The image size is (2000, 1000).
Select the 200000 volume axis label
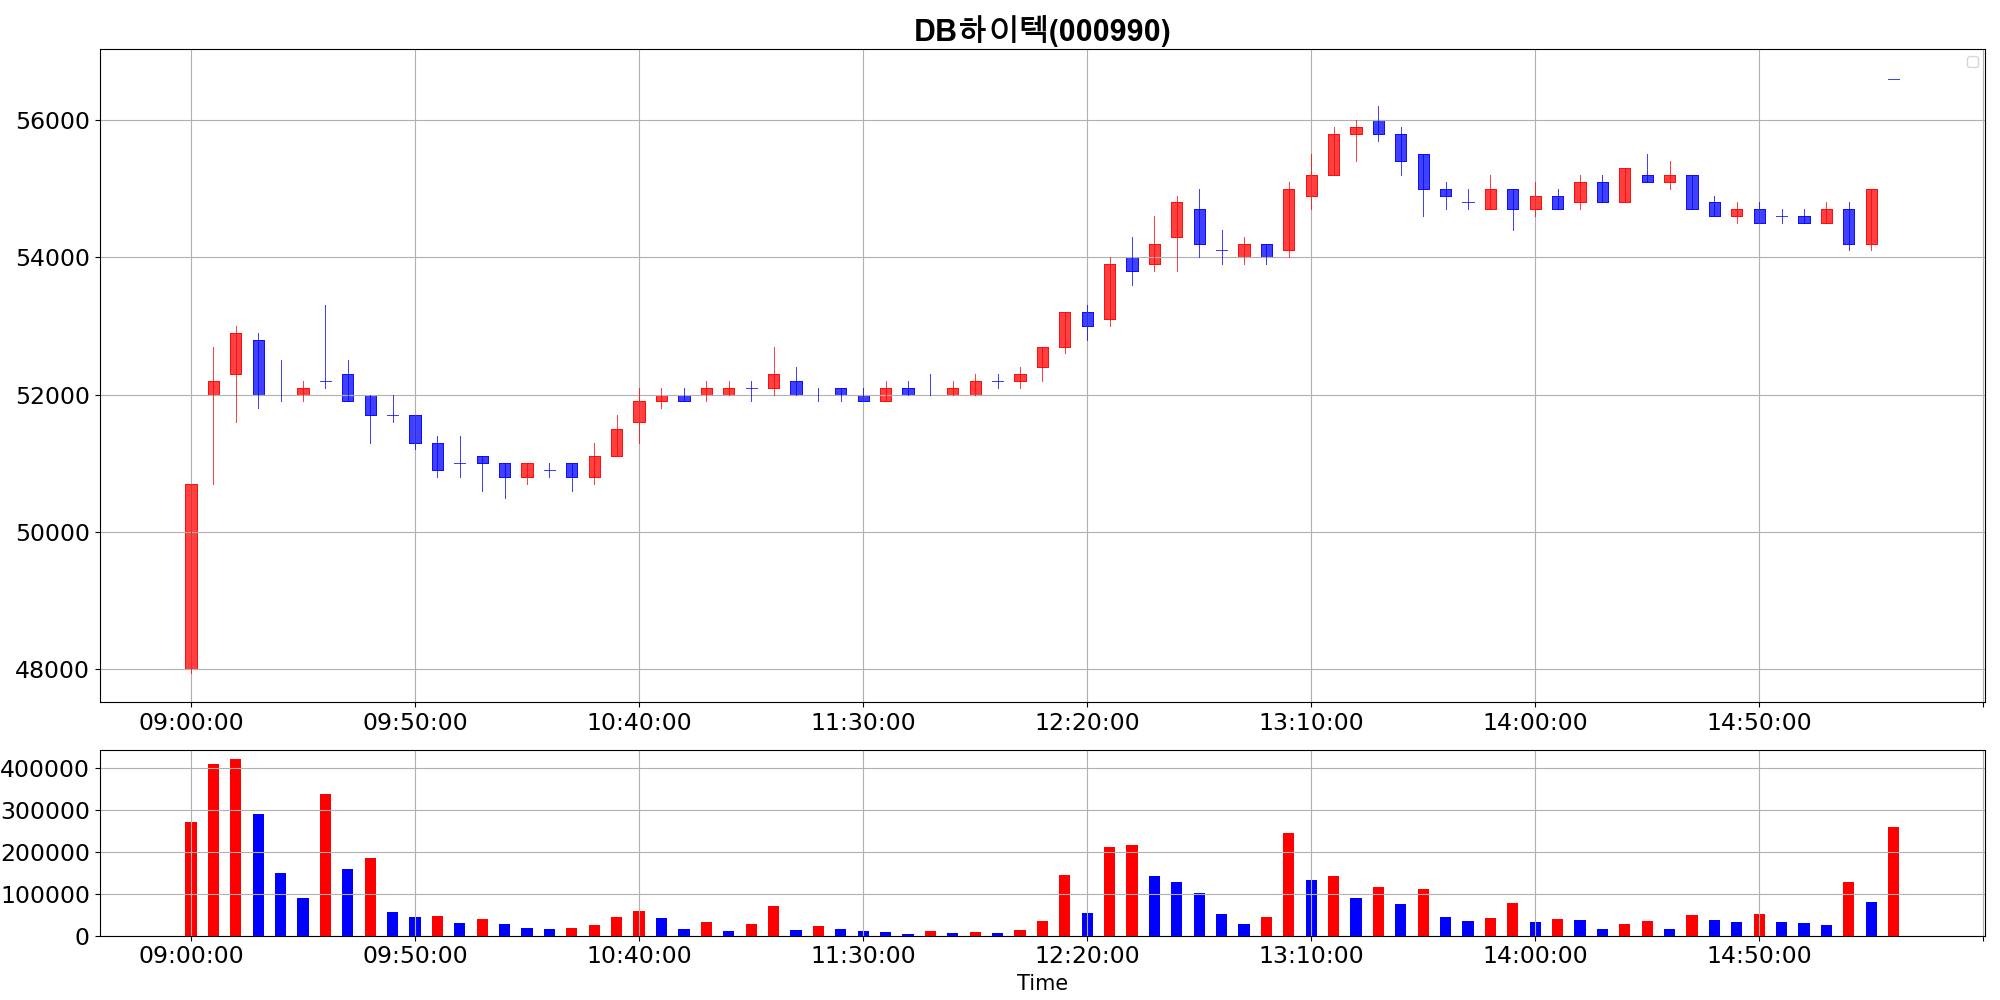(45, 853)
